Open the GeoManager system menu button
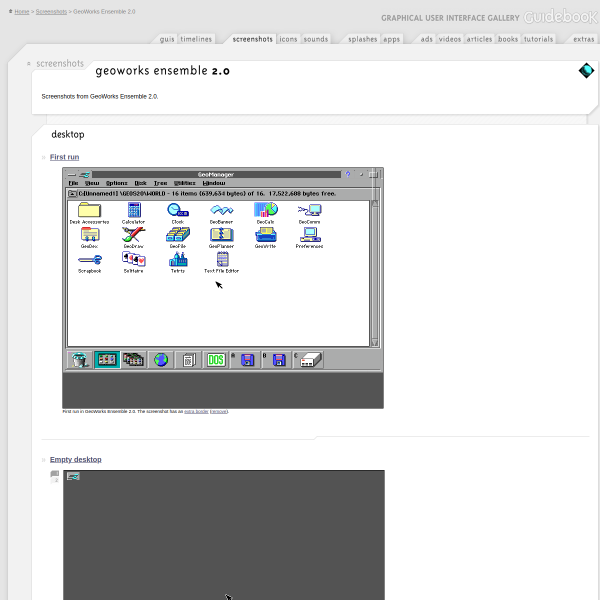The width and height of the screenshot is (600, 600). click(72, 175)
